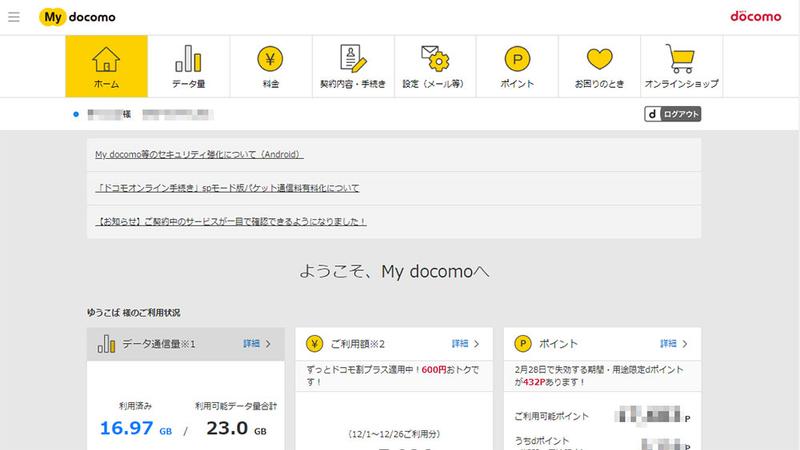Click the (12/1~12/26ご利用分) period text
Viewport: 800px width, 450px height.
[394, 434]
